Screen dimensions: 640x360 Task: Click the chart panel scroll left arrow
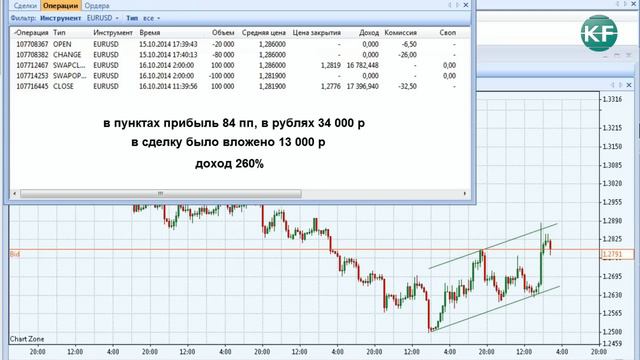tap(613, 85)
